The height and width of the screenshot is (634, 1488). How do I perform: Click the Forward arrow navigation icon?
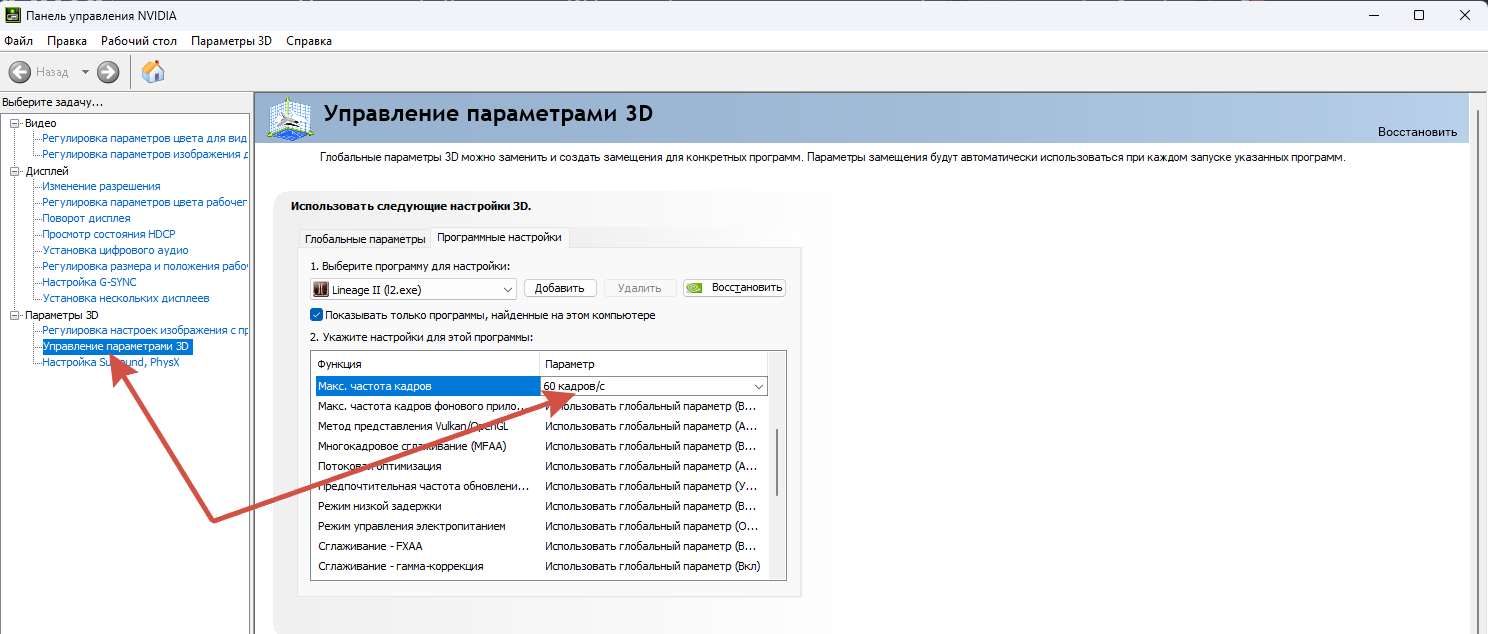pos(108,72)
